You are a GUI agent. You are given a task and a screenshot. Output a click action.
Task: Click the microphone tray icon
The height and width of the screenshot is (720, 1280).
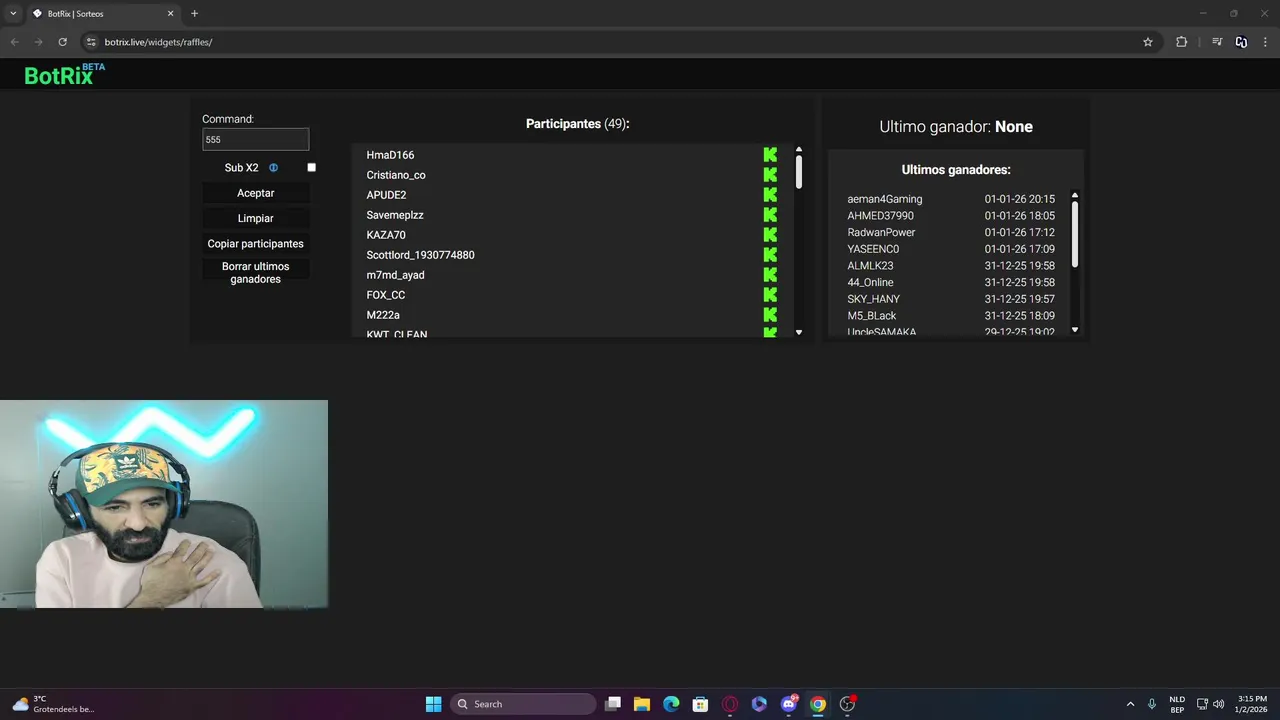tap(1152, 704)
